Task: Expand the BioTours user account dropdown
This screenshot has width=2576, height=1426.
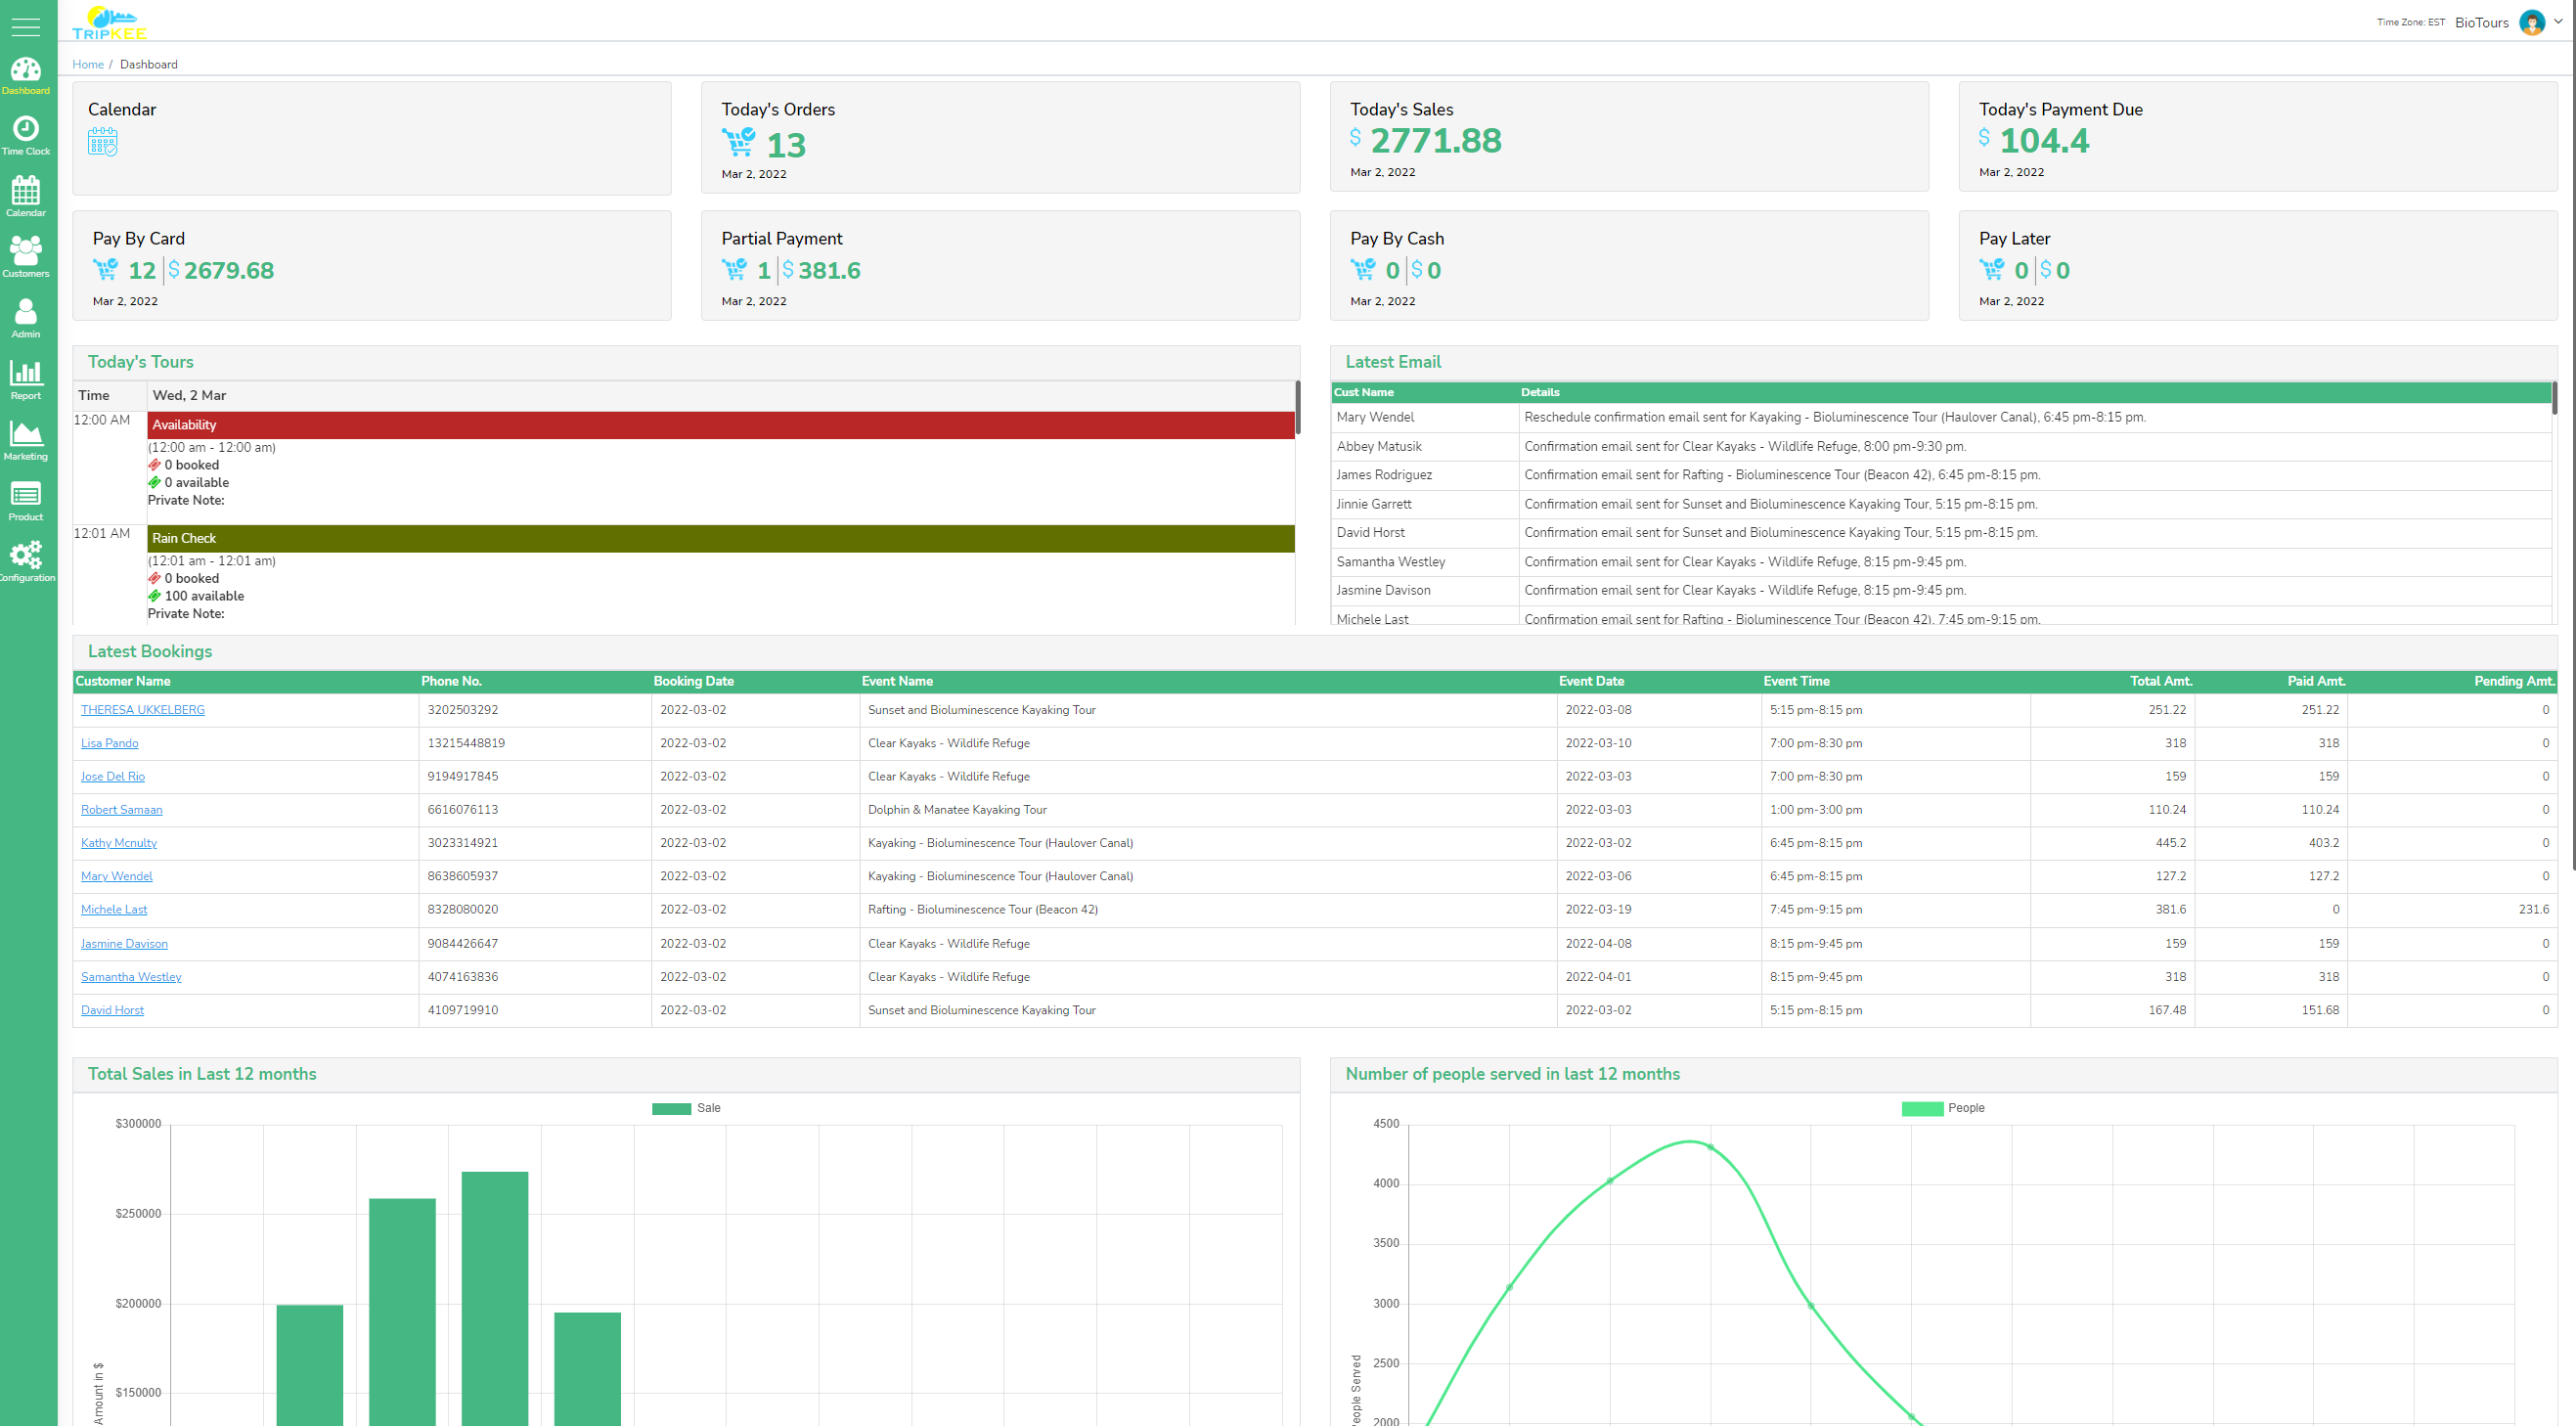Action: click(2558, 21)
